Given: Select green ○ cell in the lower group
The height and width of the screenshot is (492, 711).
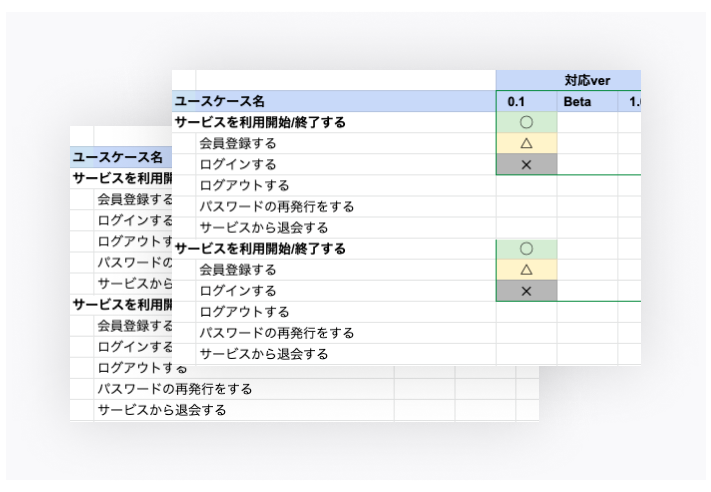Looking at the screenshot, I should pyautogui.click(x=526, y=248).
